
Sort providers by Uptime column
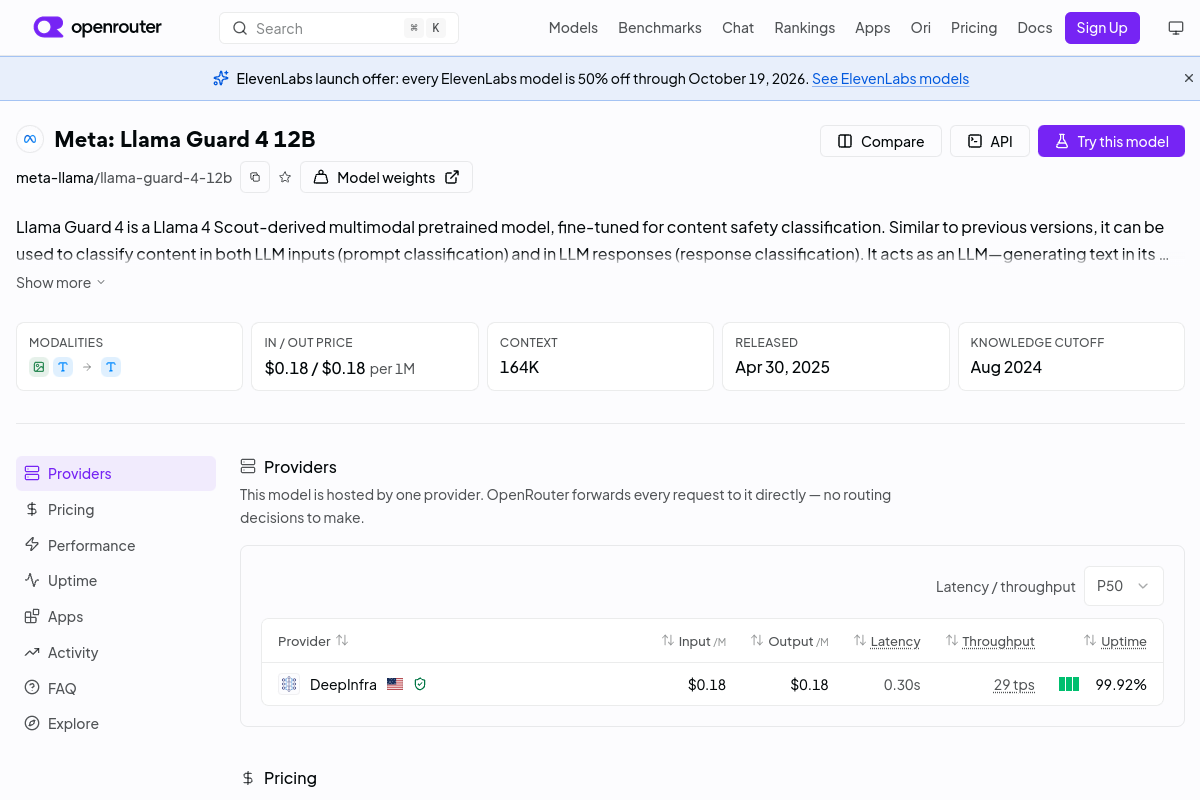[x=1116, y=641]
